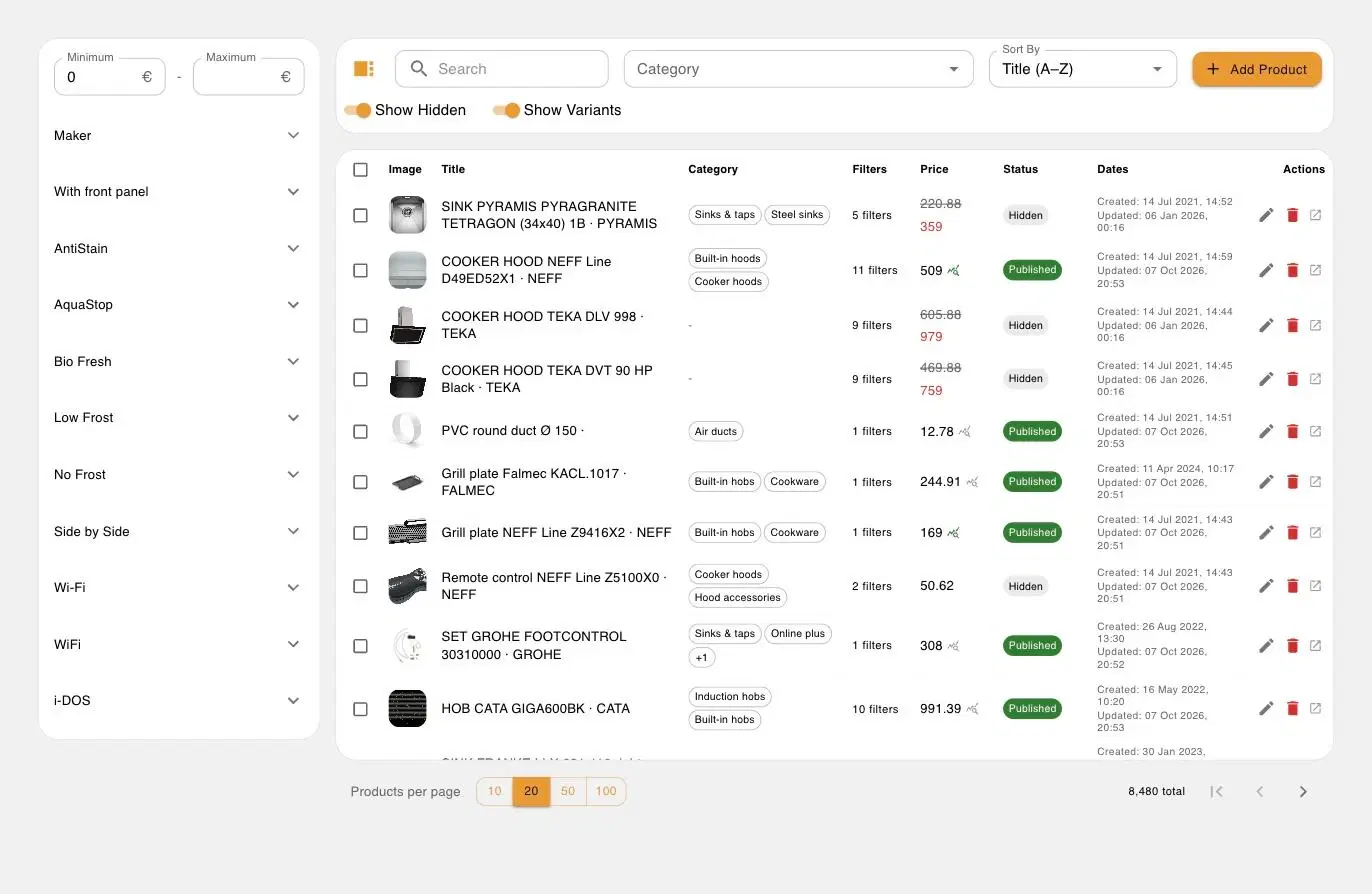This screenshot has width=1372, height=894.
Task: Expand the No Frost filter
Action: [177, 474]
